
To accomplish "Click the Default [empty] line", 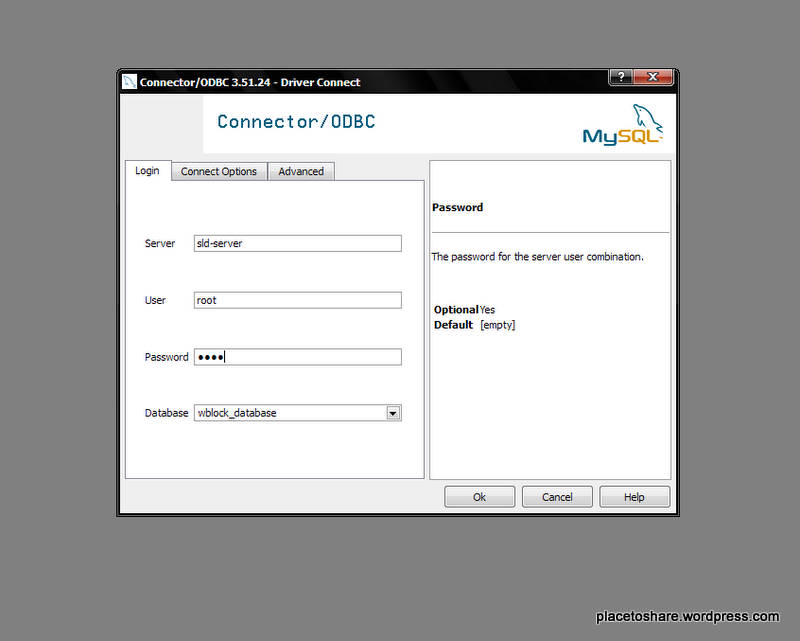I will (x=474, y=325).
